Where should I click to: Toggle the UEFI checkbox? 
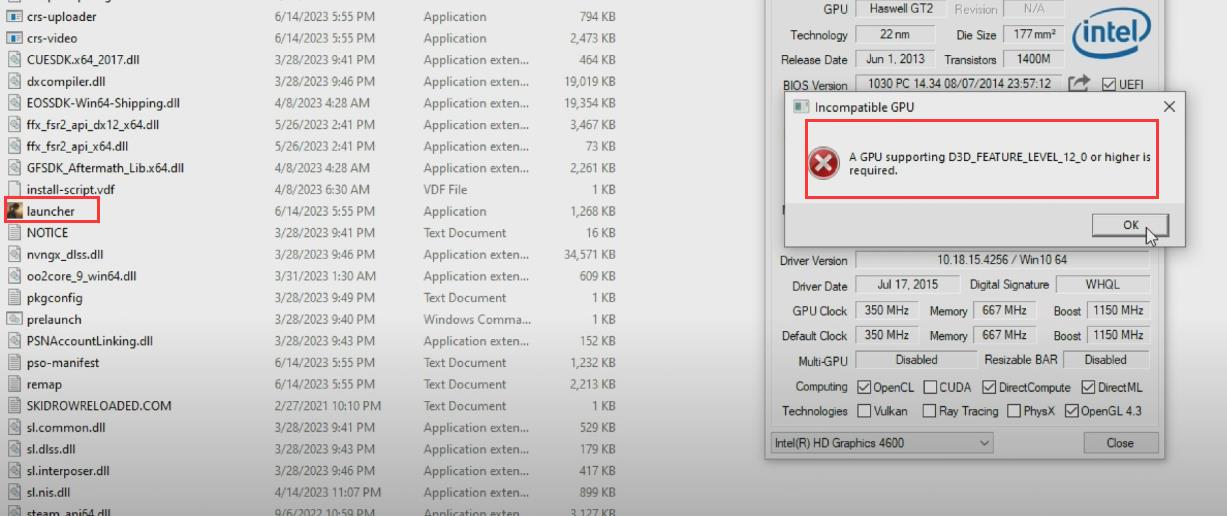pyautogui.click(x=1108, y=85)
